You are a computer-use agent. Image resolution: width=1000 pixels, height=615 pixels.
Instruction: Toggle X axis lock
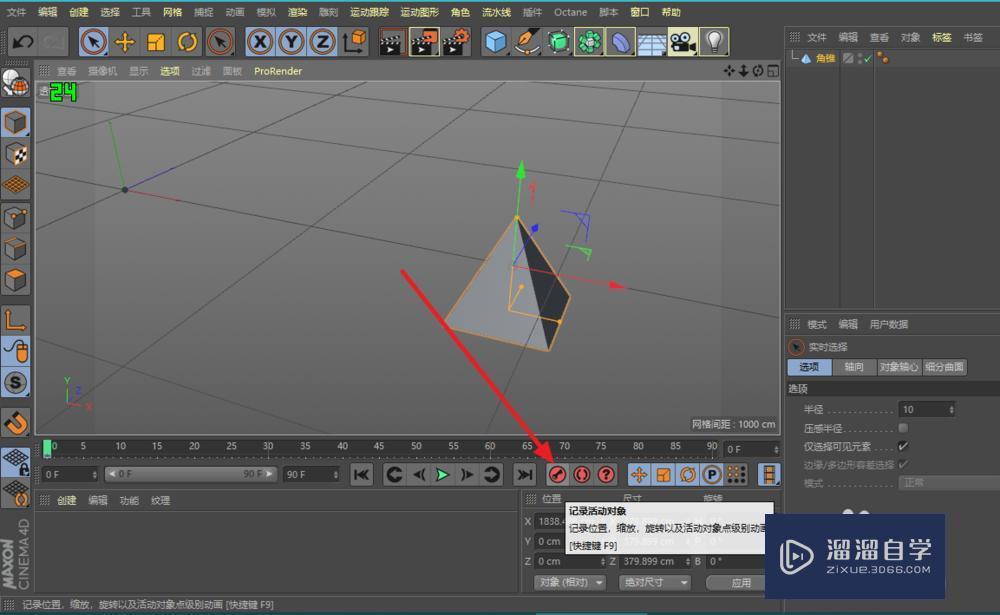coord(260,42)
